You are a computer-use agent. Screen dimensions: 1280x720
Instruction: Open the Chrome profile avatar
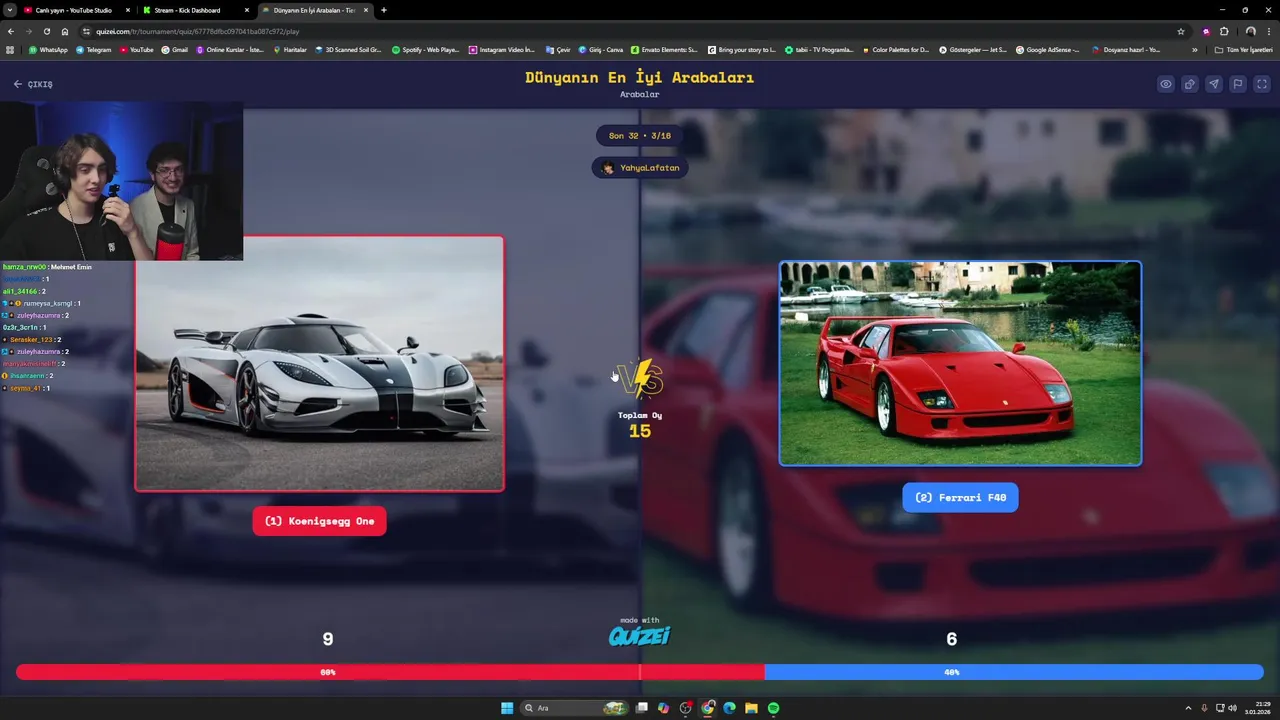(x=1250, y=31)
